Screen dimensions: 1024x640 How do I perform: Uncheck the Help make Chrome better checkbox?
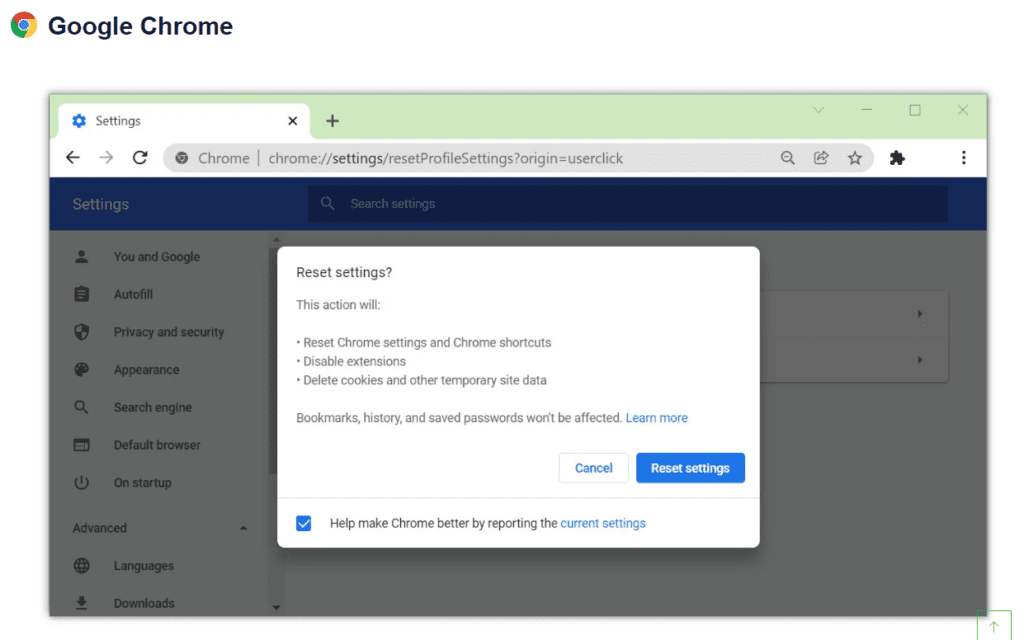pyautogui.click(x=304, y=523)
